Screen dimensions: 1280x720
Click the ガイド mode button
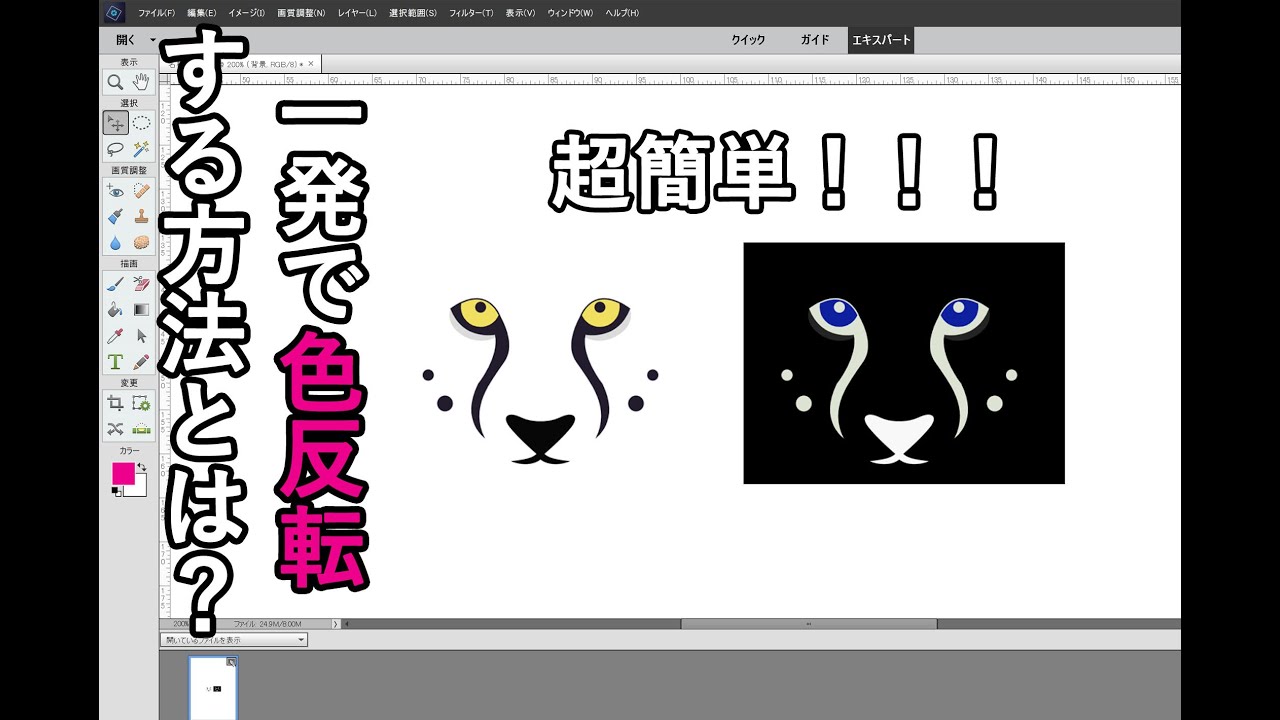pos(814,40)
